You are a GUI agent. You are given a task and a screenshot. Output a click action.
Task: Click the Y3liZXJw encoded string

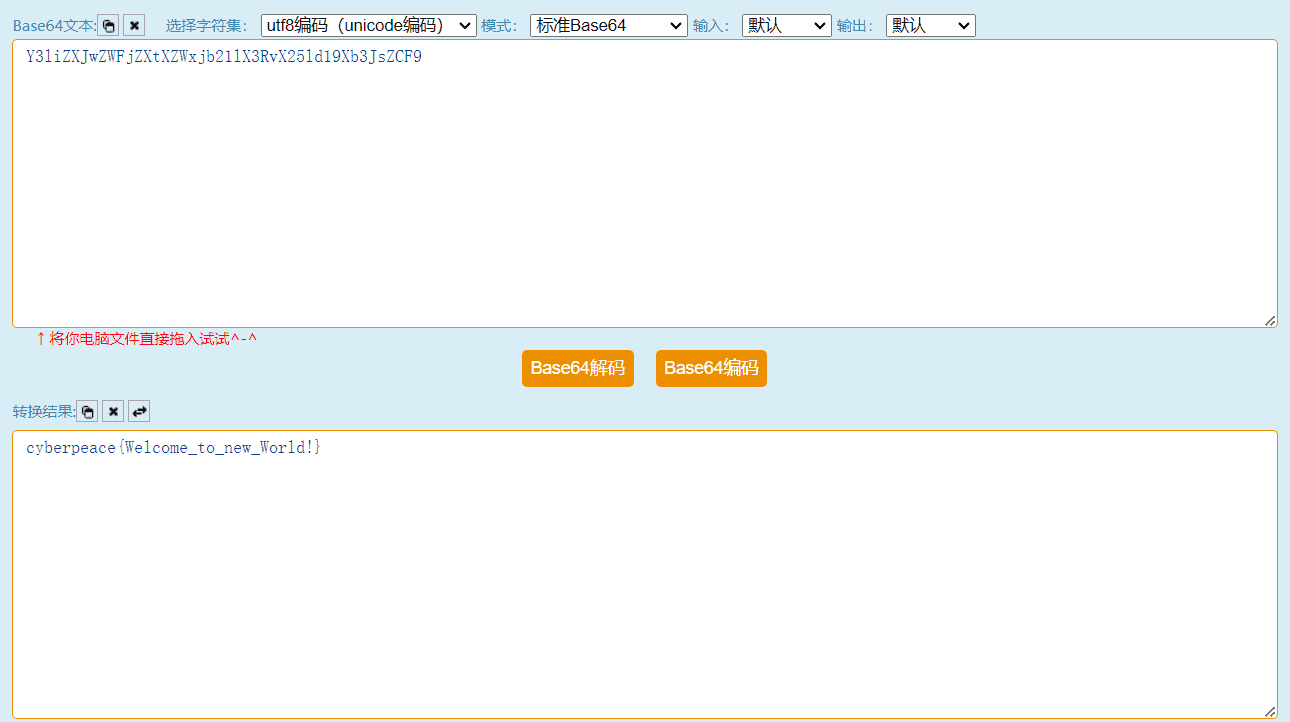(224, 57)
